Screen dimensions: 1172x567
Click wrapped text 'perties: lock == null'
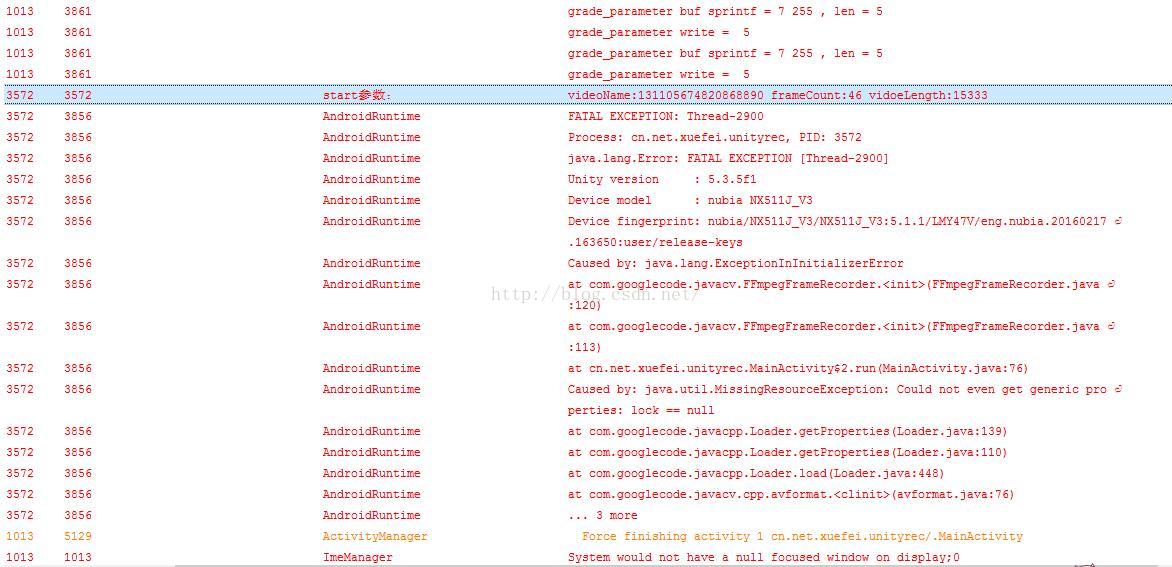(641, 410)
